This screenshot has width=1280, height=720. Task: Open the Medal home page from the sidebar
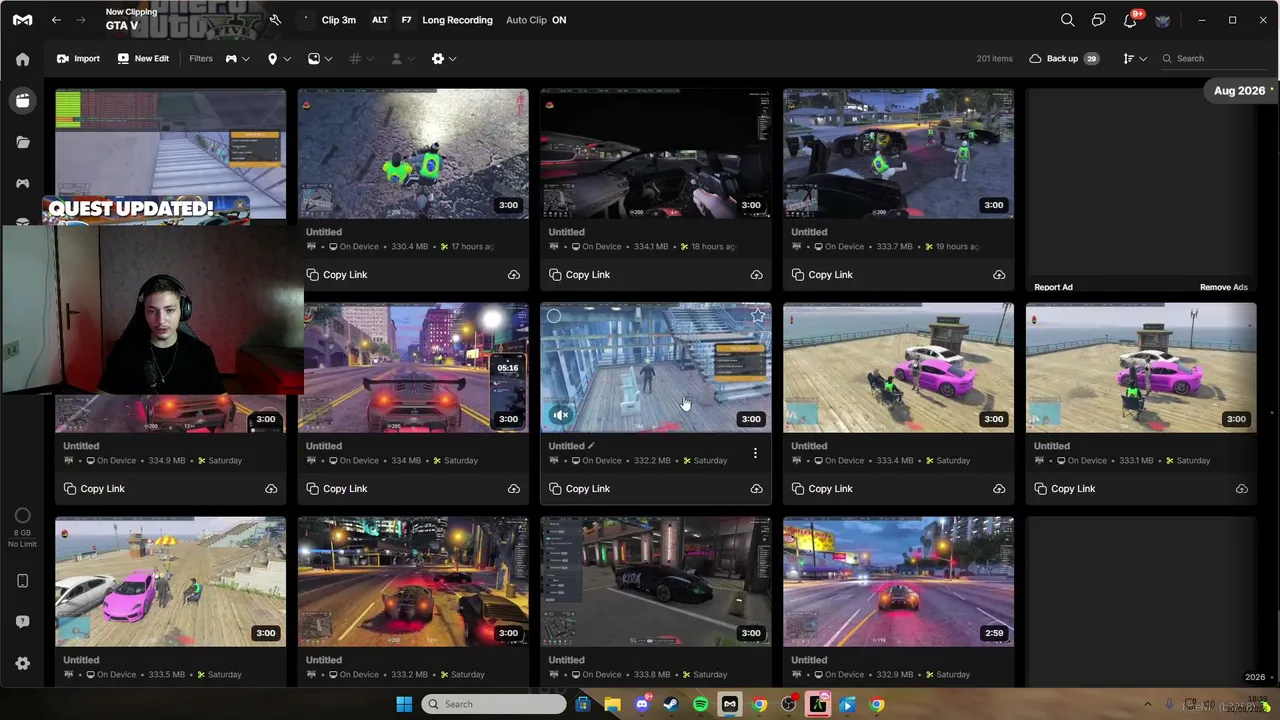coord(23,59)
